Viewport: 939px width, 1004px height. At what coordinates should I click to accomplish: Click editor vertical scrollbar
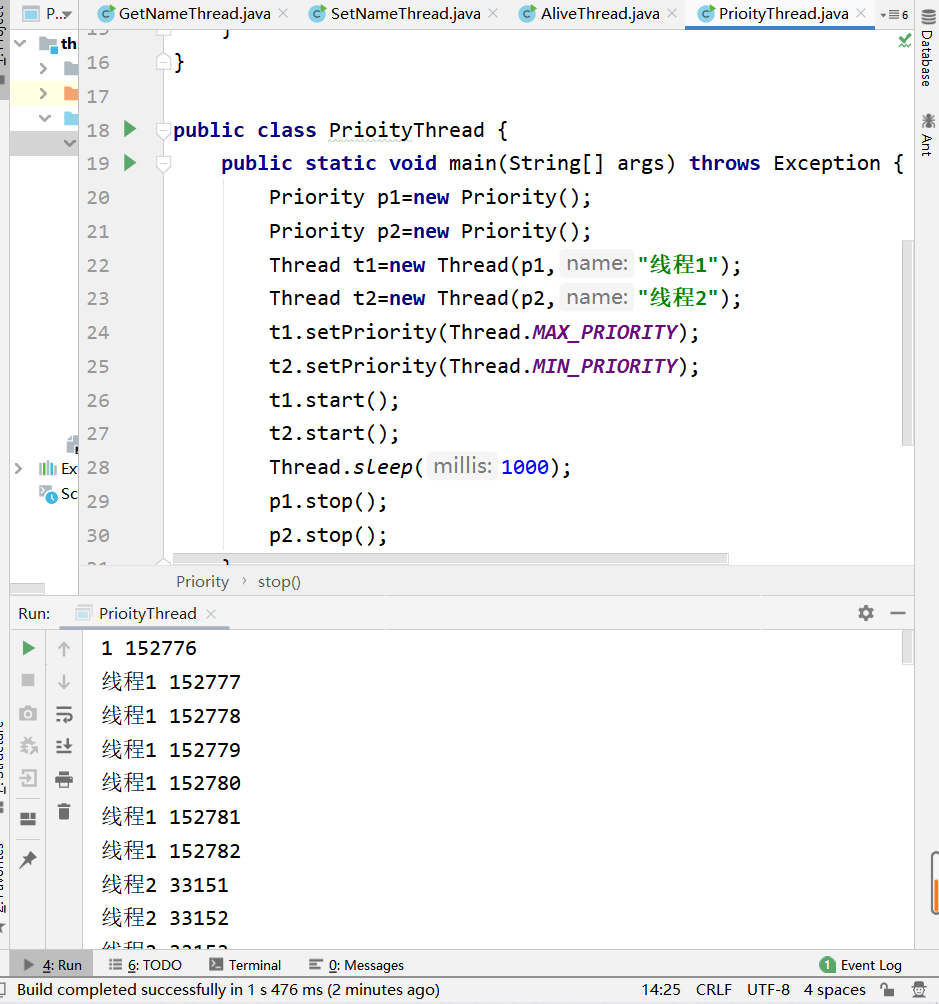[x=907, y=343]
